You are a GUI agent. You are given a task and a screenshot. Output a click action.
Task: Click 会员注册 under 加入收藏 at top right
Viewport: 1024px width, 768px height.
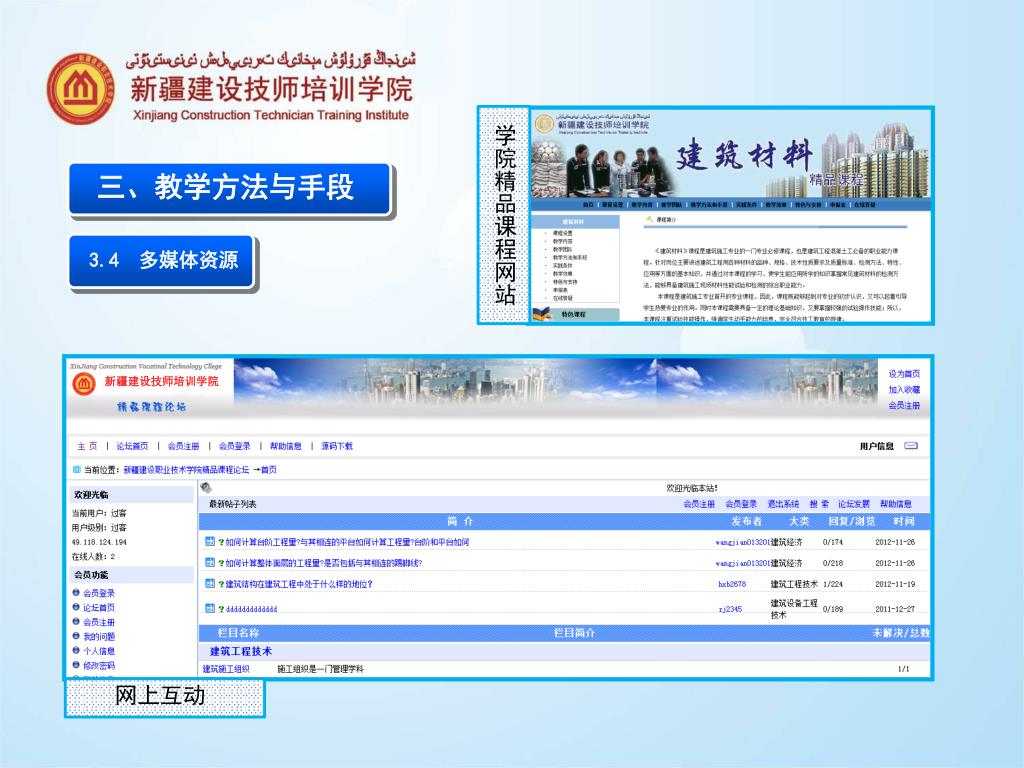(x=904, y=405)
